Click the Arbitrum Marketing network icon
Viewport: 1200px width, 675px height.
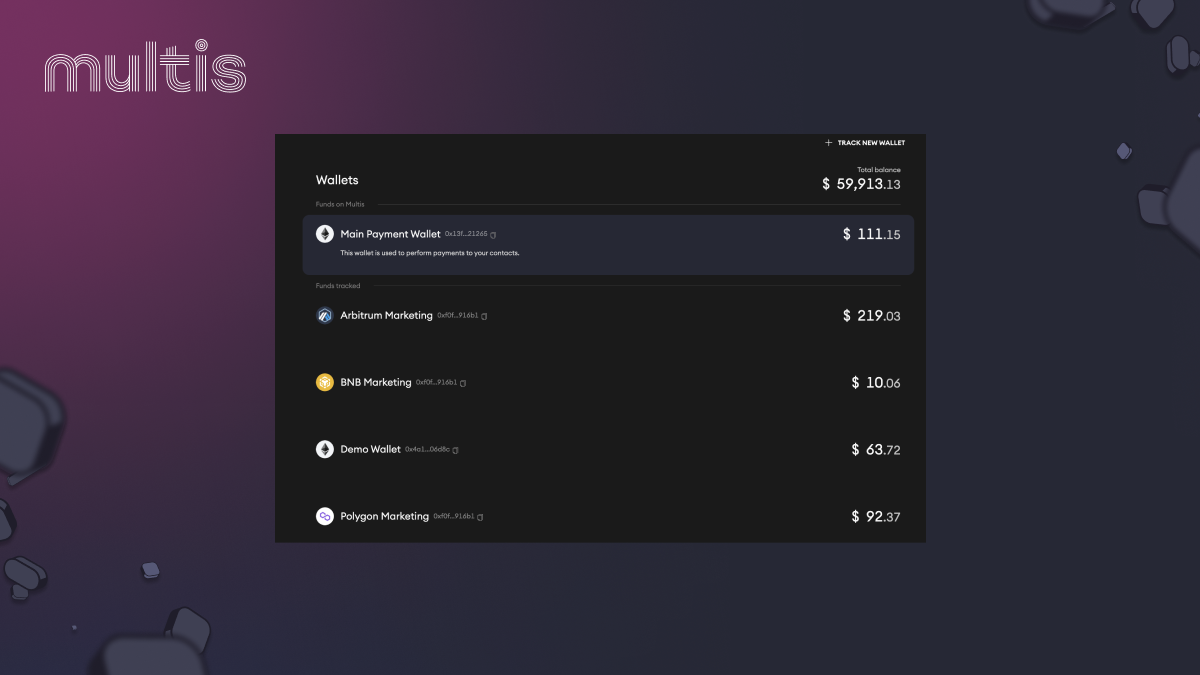[325, 316]
